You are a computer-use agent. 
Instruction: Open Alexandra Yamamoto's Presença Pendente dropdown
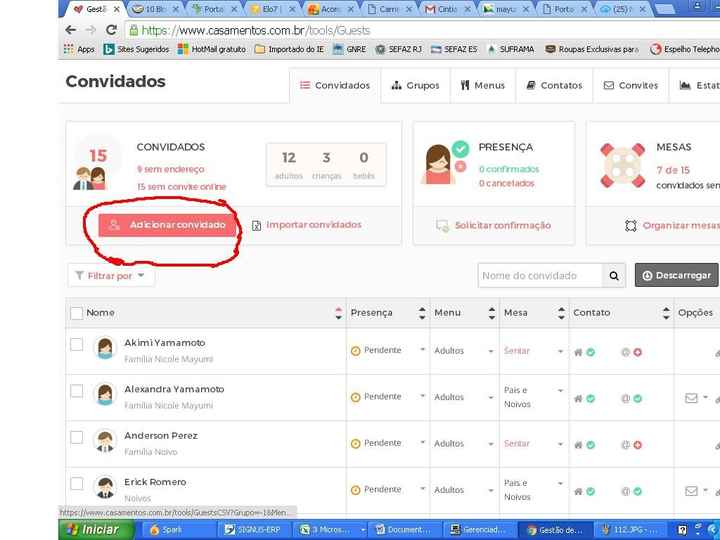[388, 397]
